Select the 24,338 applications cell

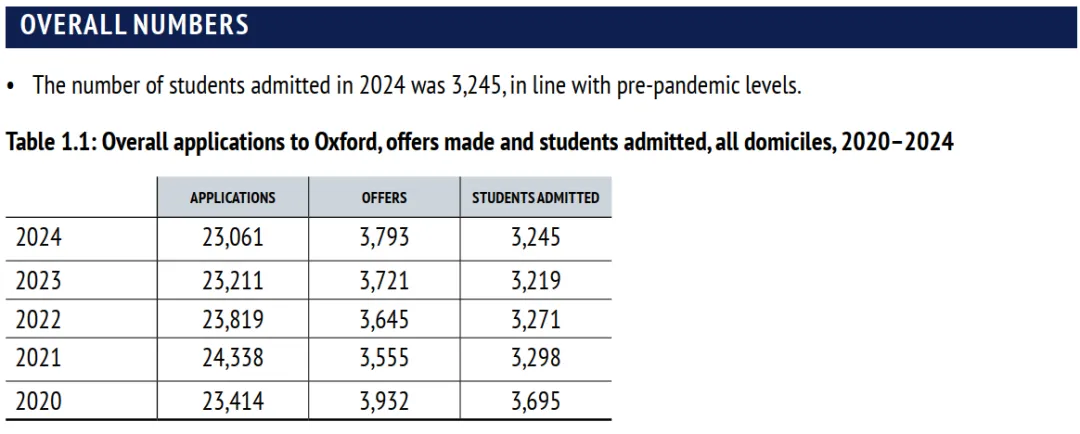point(233,360)
